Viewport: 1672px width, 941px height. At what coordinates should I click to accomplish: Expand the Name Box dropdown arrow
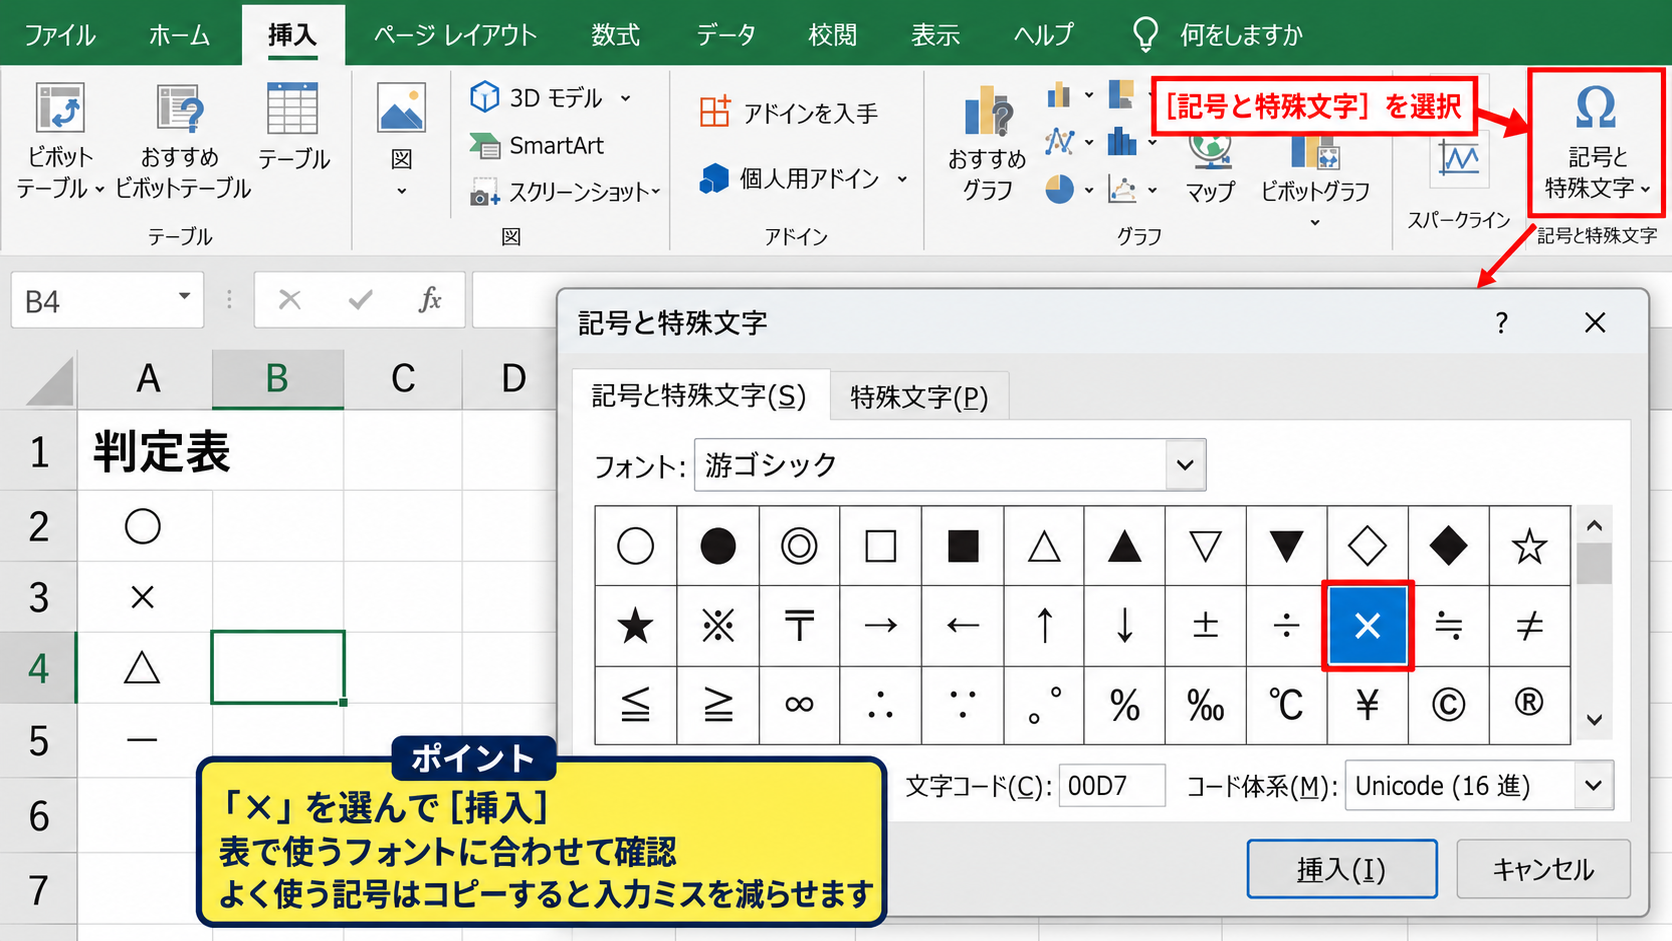[184, 297]
